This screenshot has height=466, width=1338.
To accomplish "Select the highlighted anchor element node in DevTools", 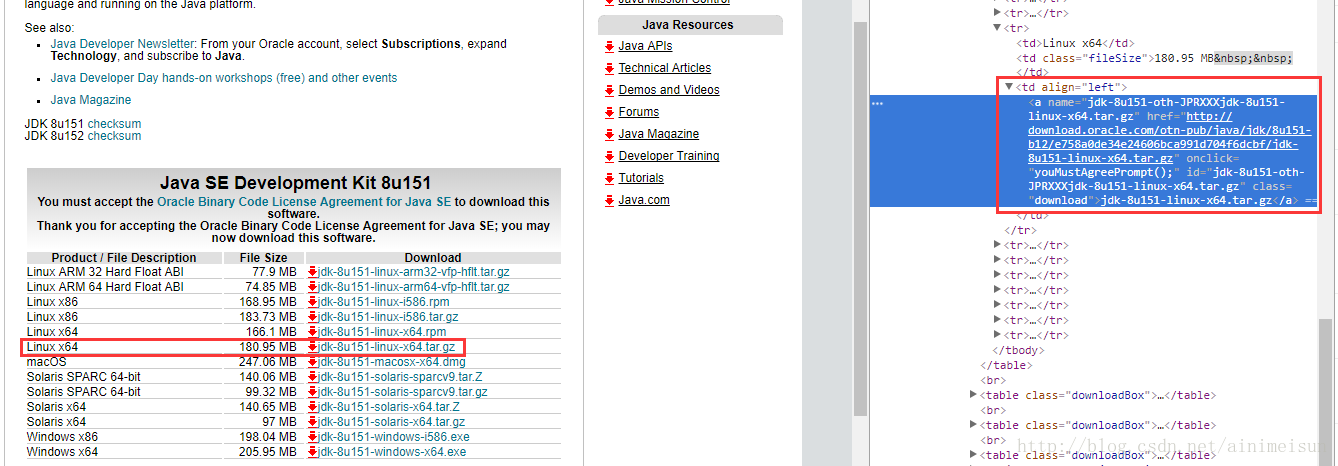I will pos(1095,151).
